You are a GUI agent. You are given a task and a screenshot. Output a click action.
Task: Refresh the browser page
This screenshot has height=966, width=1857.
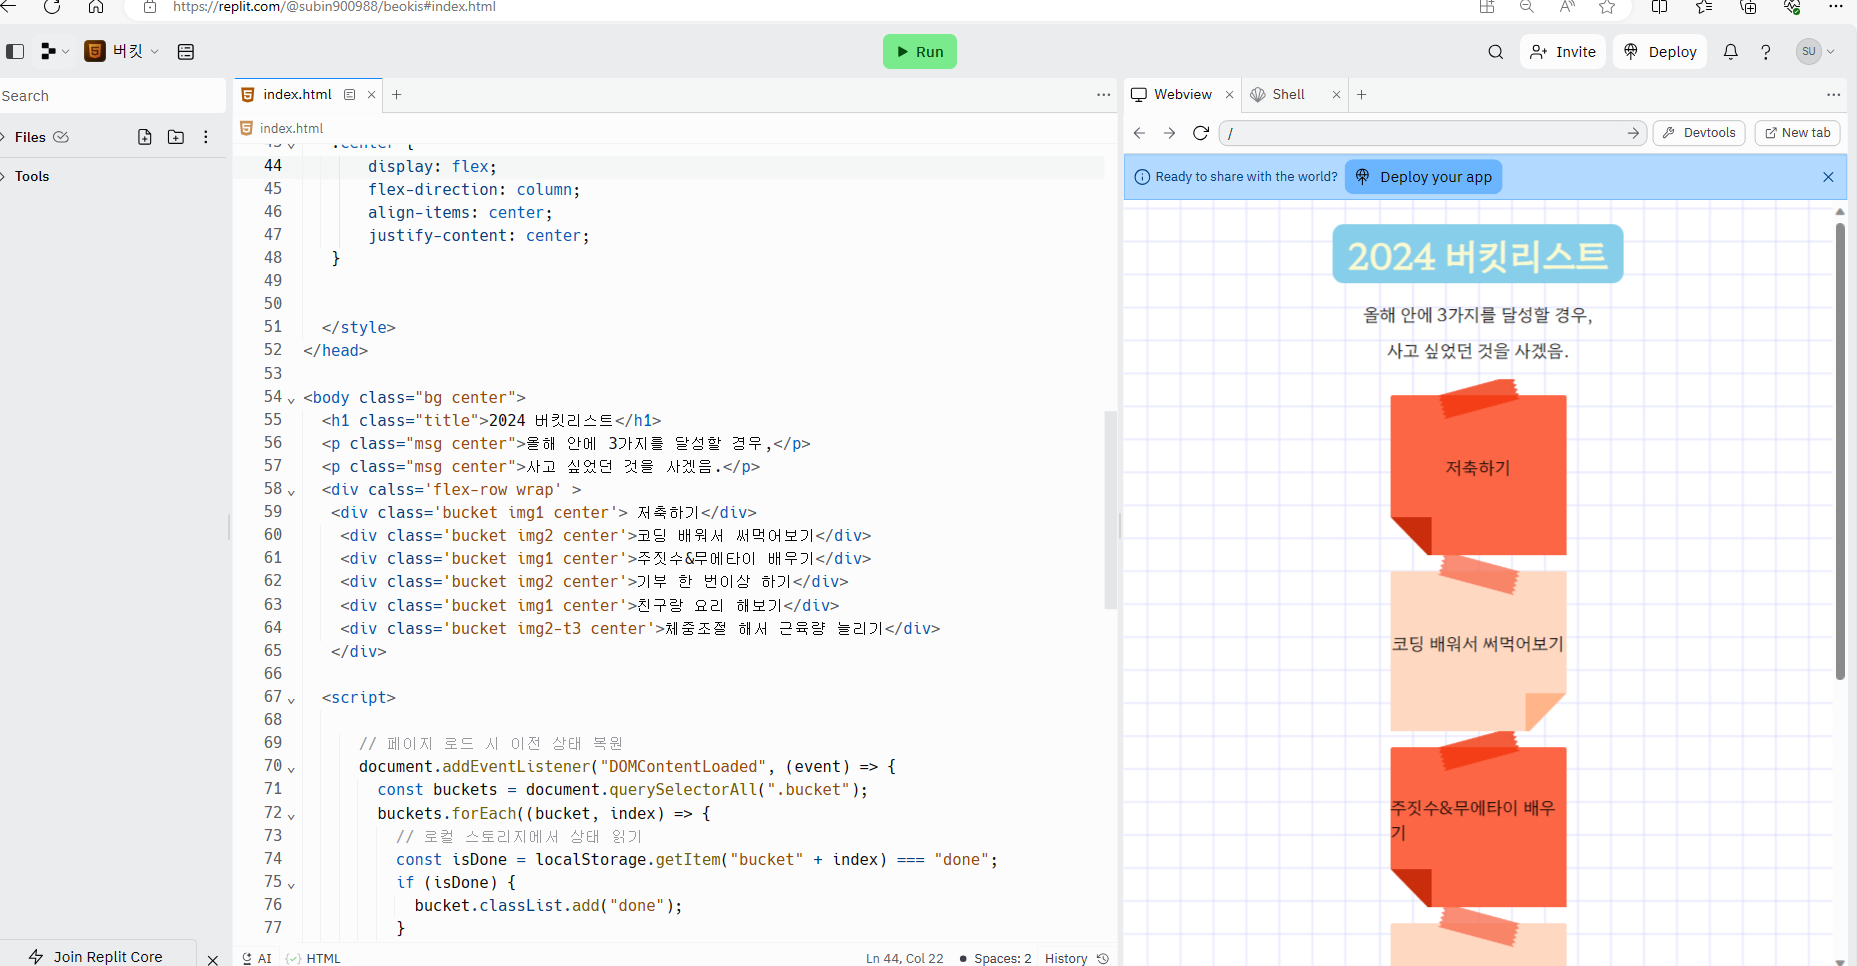click(x=52, y=7)
